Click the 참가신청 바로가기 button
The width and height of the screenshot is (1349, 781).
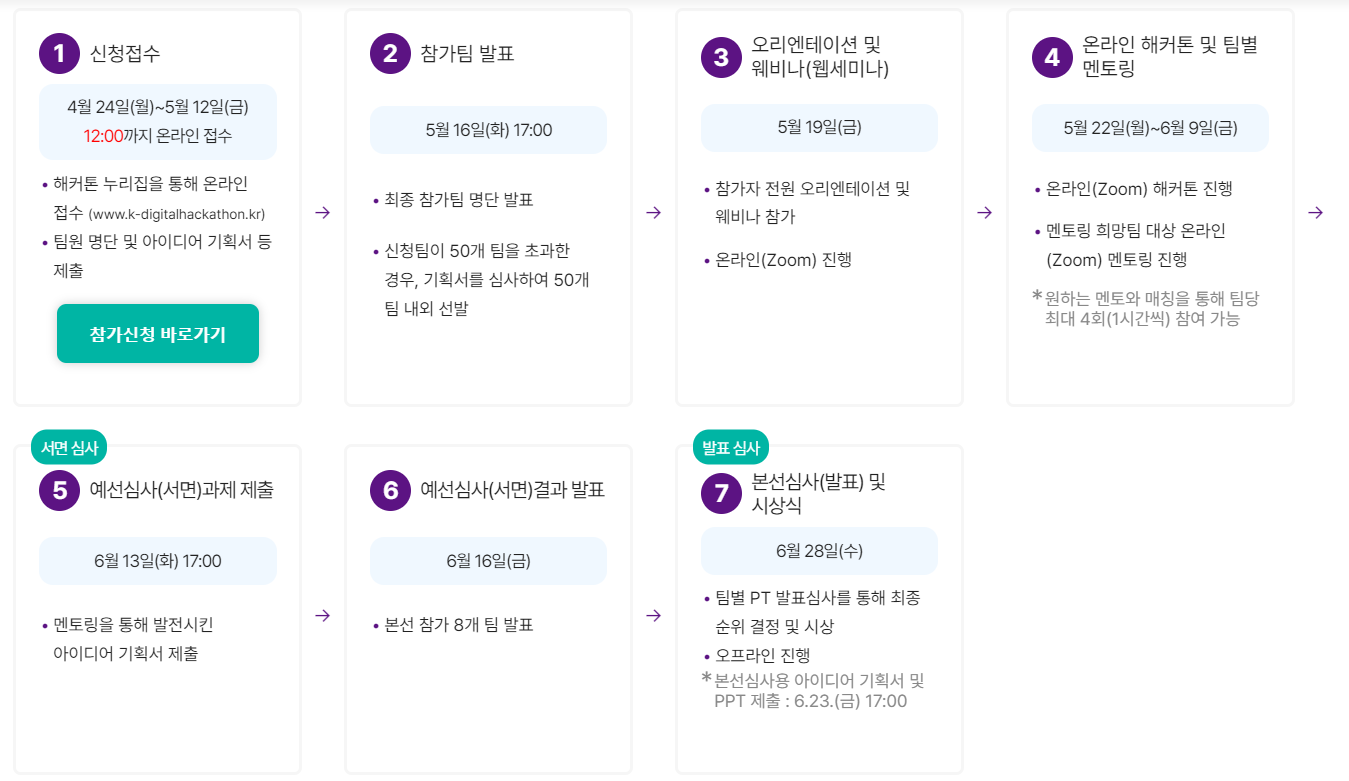pos(158,334)
